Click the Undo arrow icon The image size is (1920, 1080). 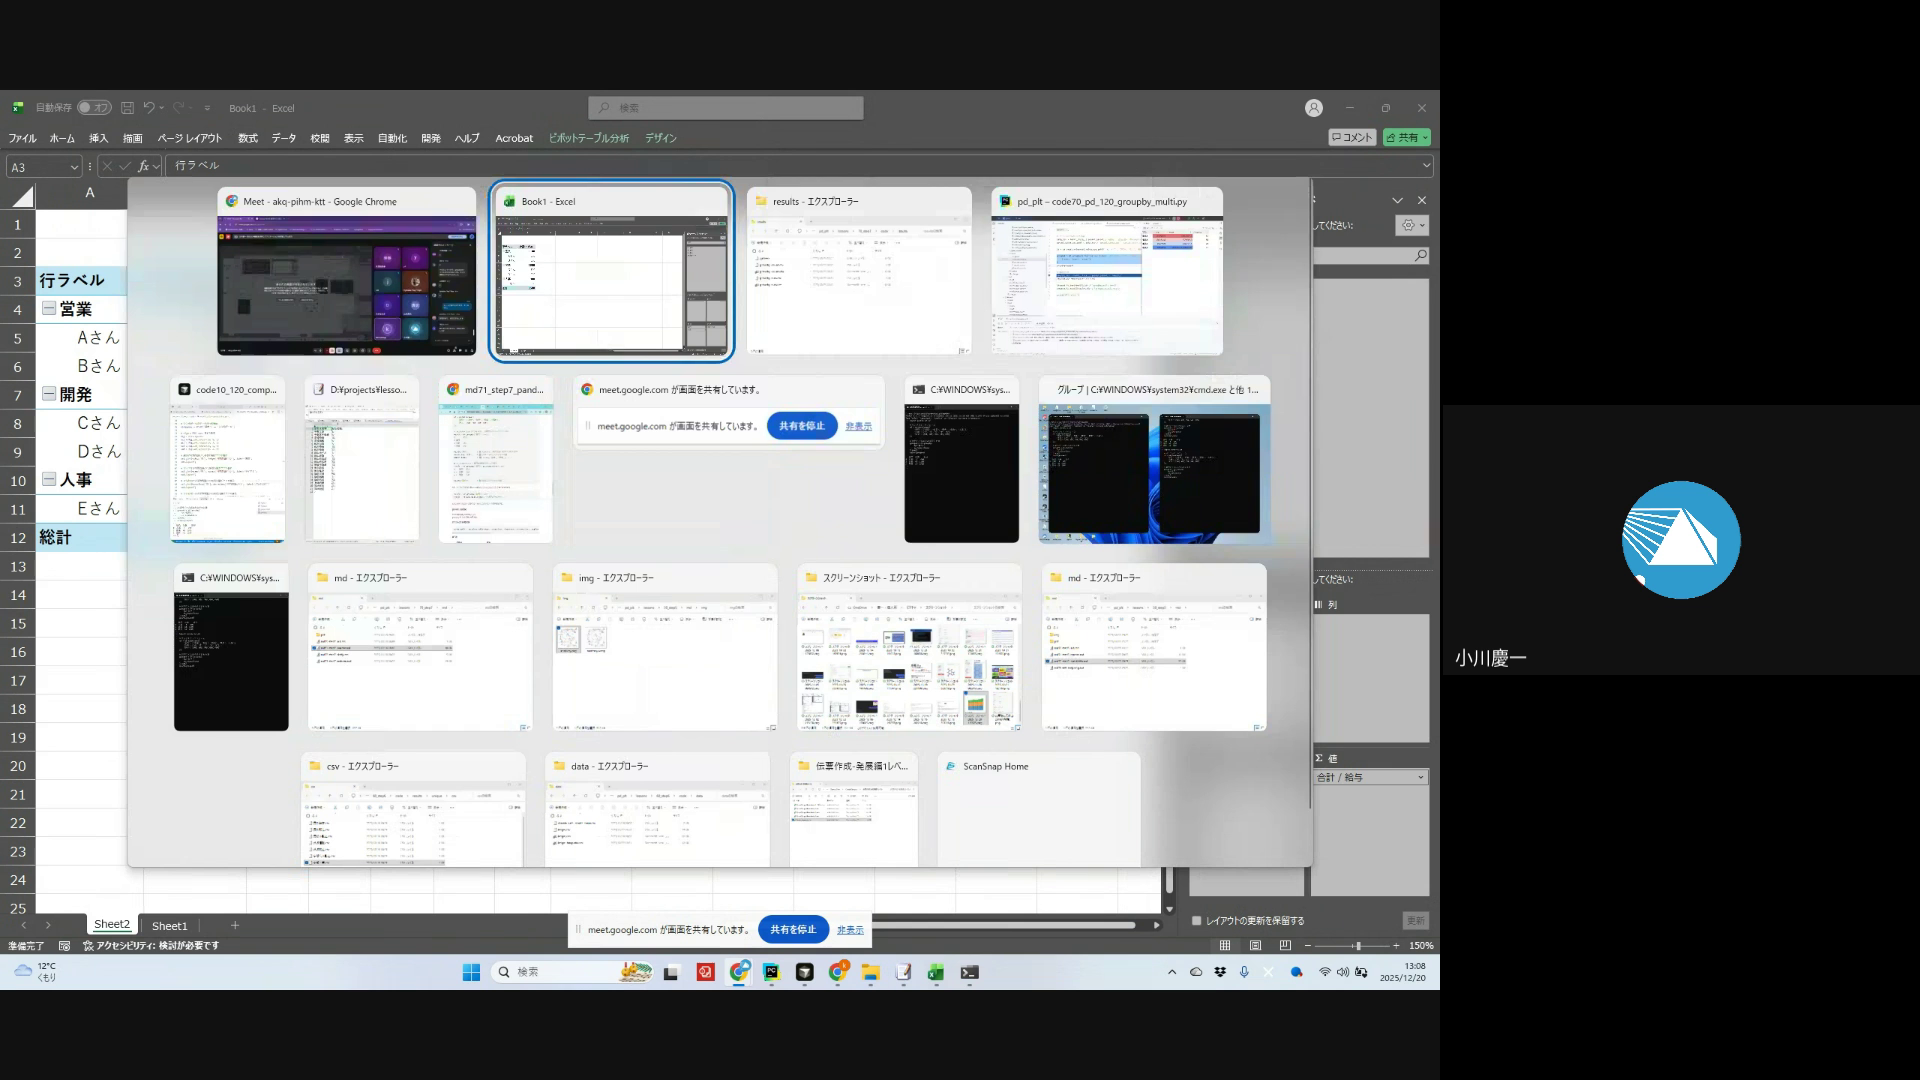click(149, 108)
